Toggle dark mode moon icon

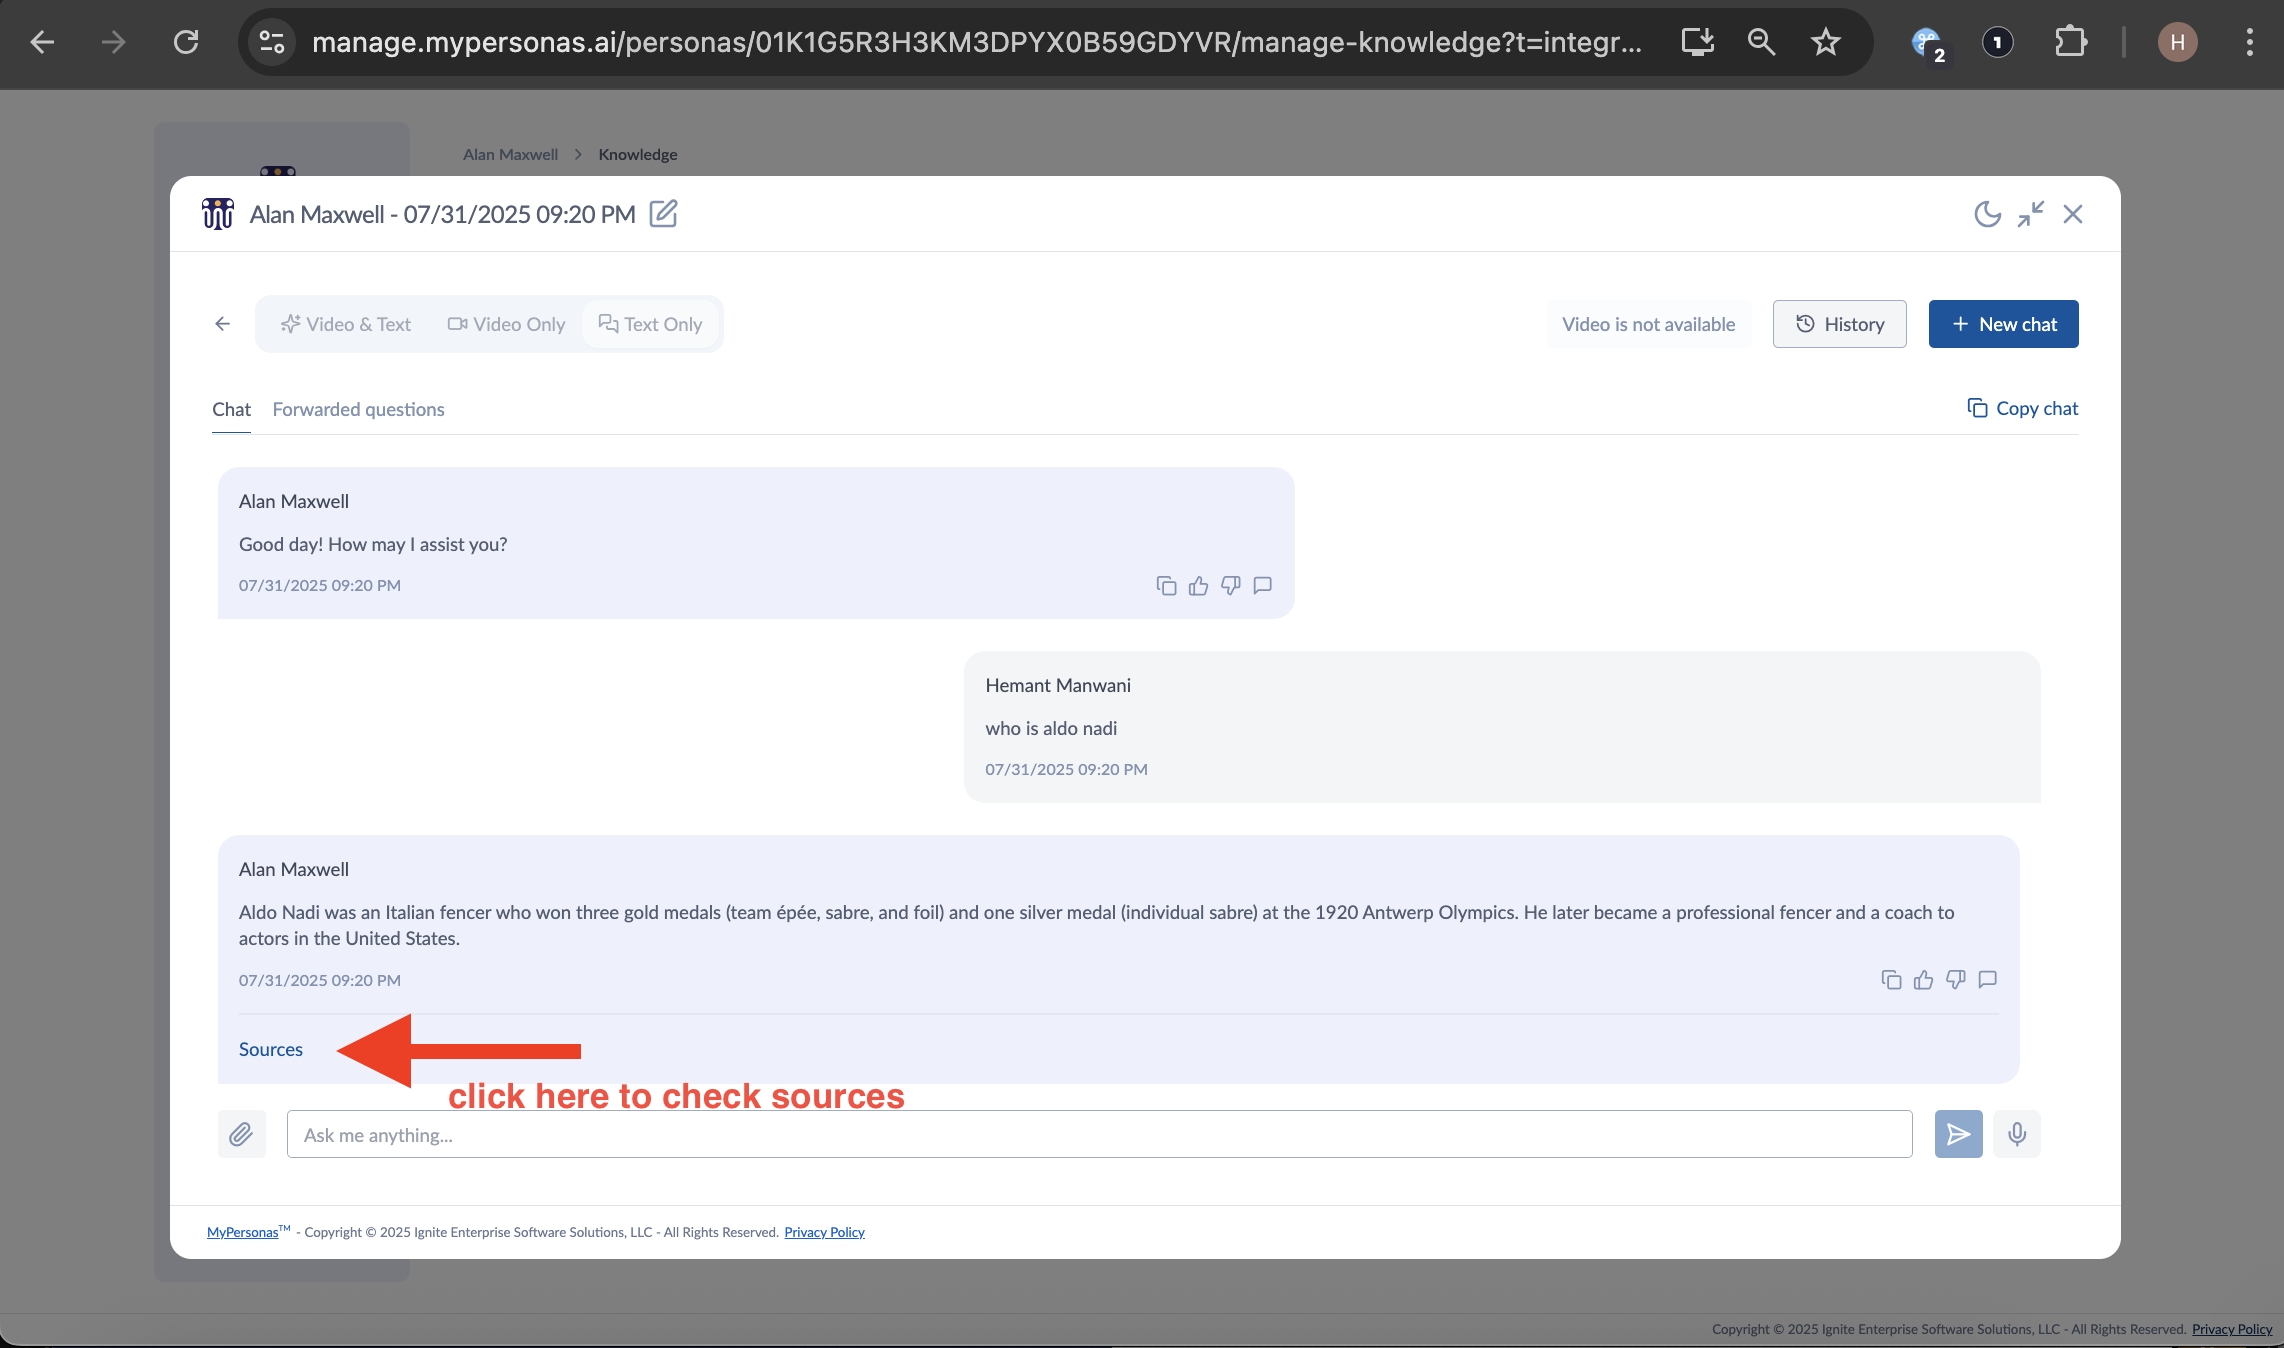(1987, 214)
